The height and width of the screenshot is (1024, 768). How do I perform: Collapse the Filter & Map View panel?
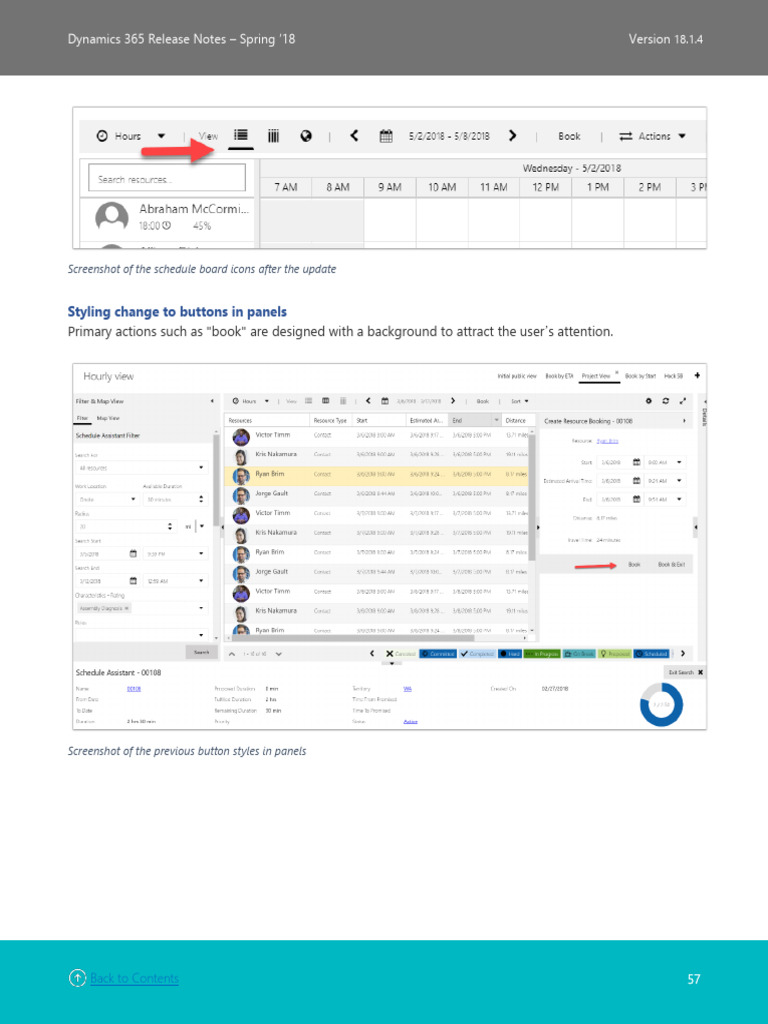212,401
